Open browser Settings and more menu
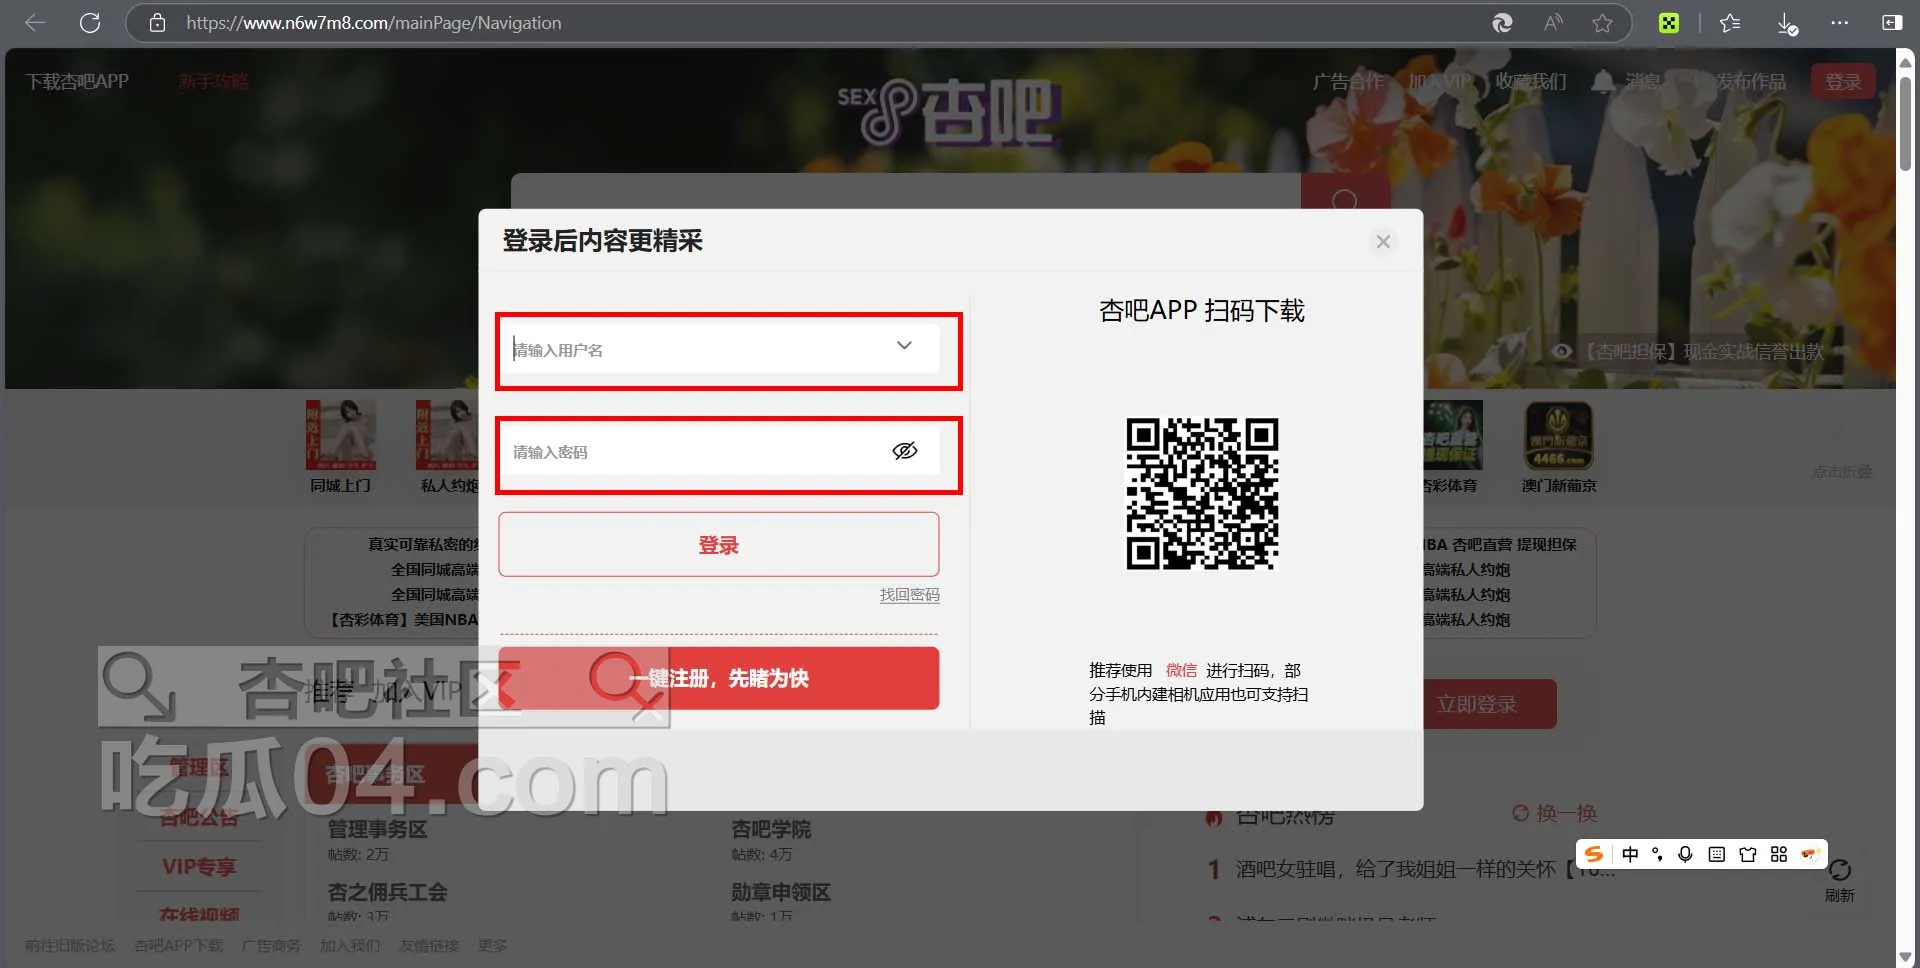 coord(1839,23)
